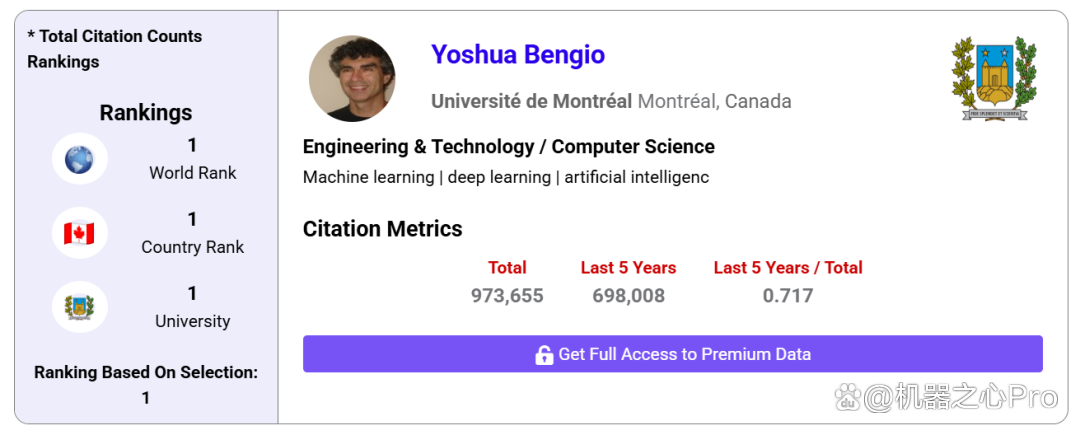Click the Machine learning keyword
The width and height of the screenshot is (1080, 435).
(x=368, y=178)
